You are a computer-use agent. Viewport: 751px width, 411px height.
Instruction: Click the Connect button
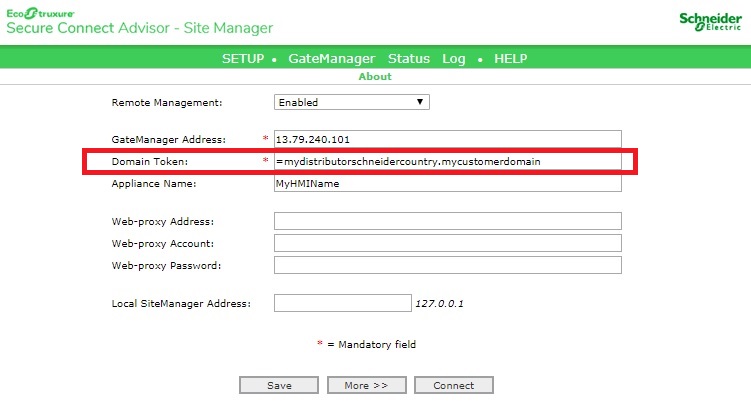click(x=454, y=385)
